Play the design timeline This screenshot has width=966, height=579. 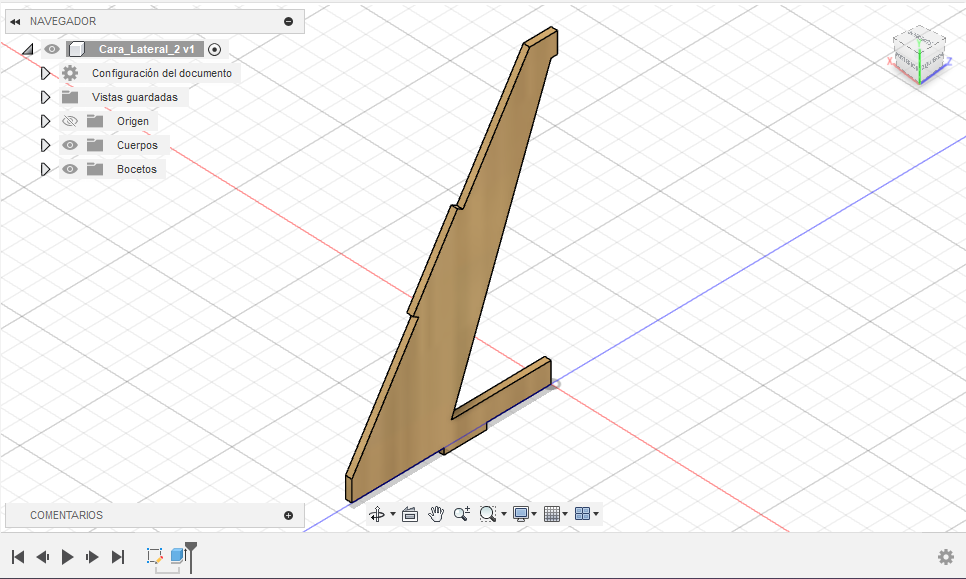click(x=67, y=557)
